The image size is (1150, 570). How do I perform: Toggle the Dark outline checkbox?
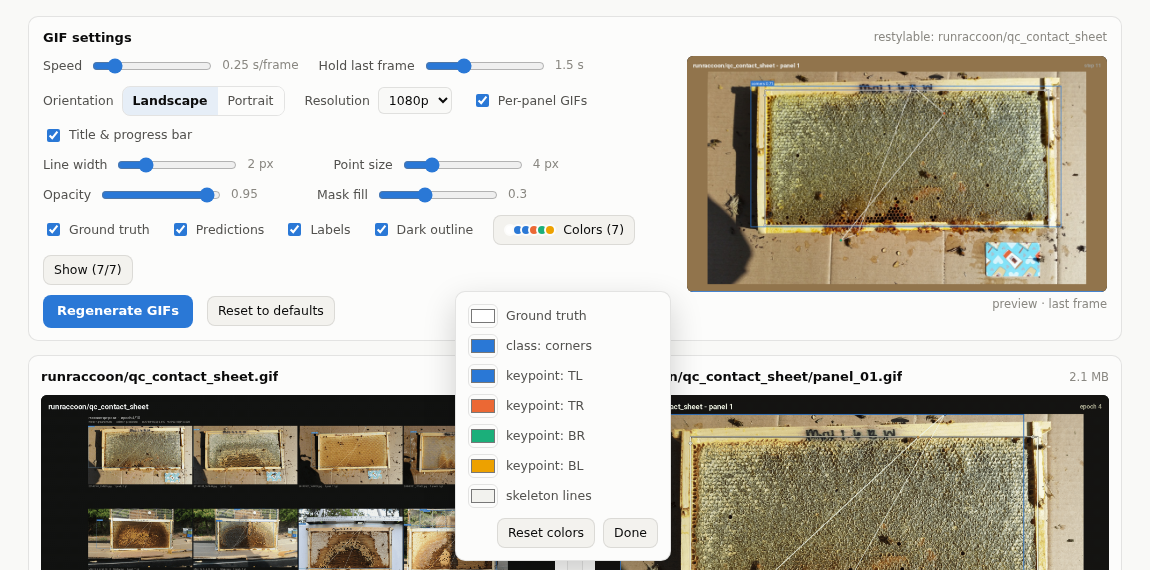tap(381, 230)
